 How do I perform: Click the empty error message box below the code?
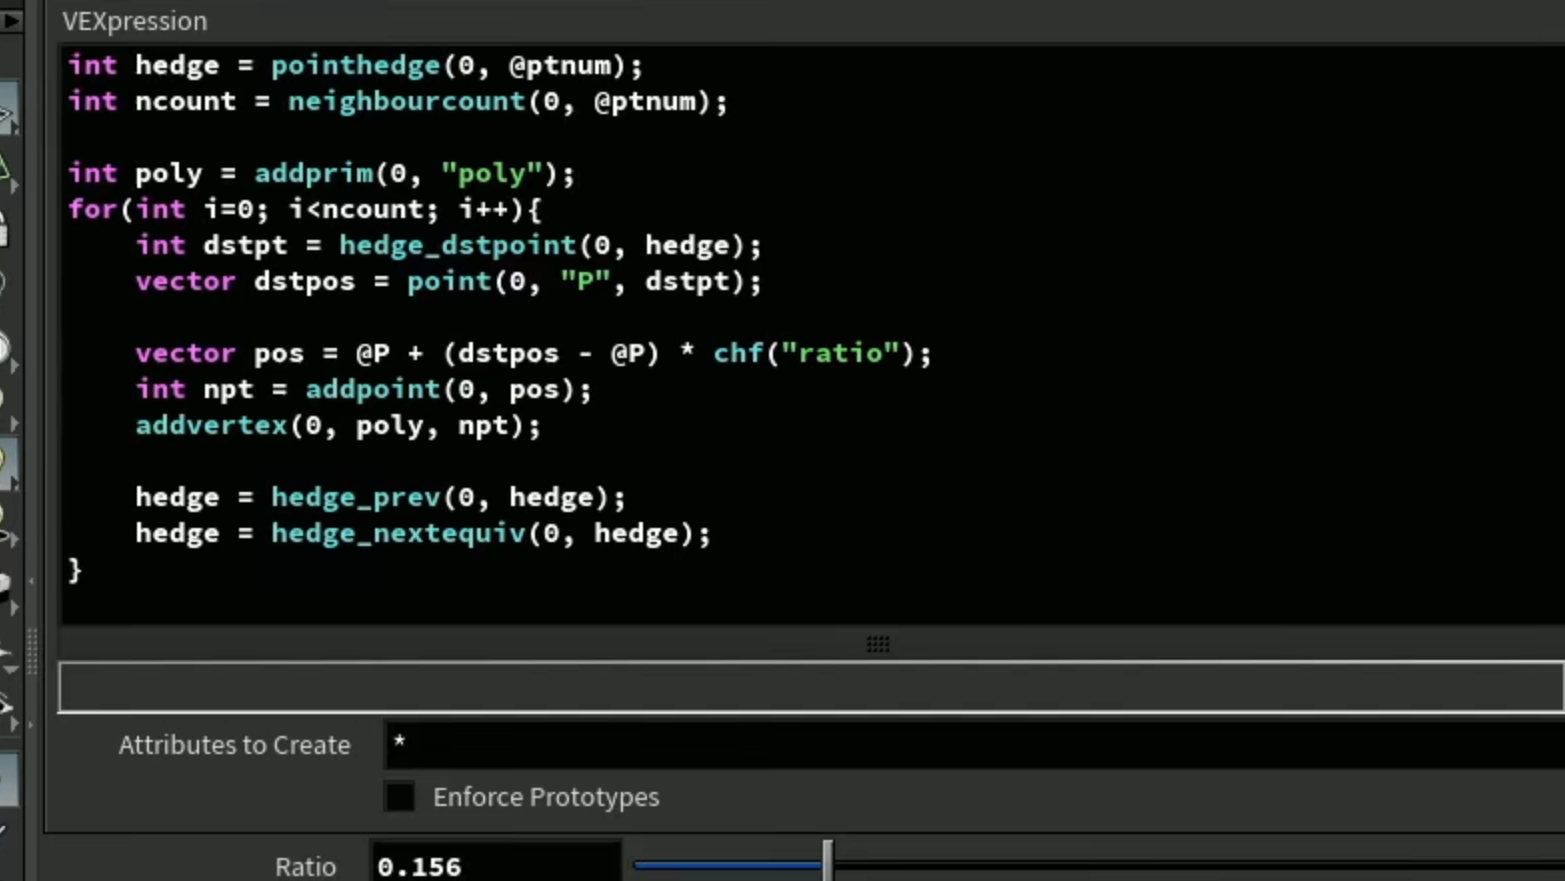[811, 687]
